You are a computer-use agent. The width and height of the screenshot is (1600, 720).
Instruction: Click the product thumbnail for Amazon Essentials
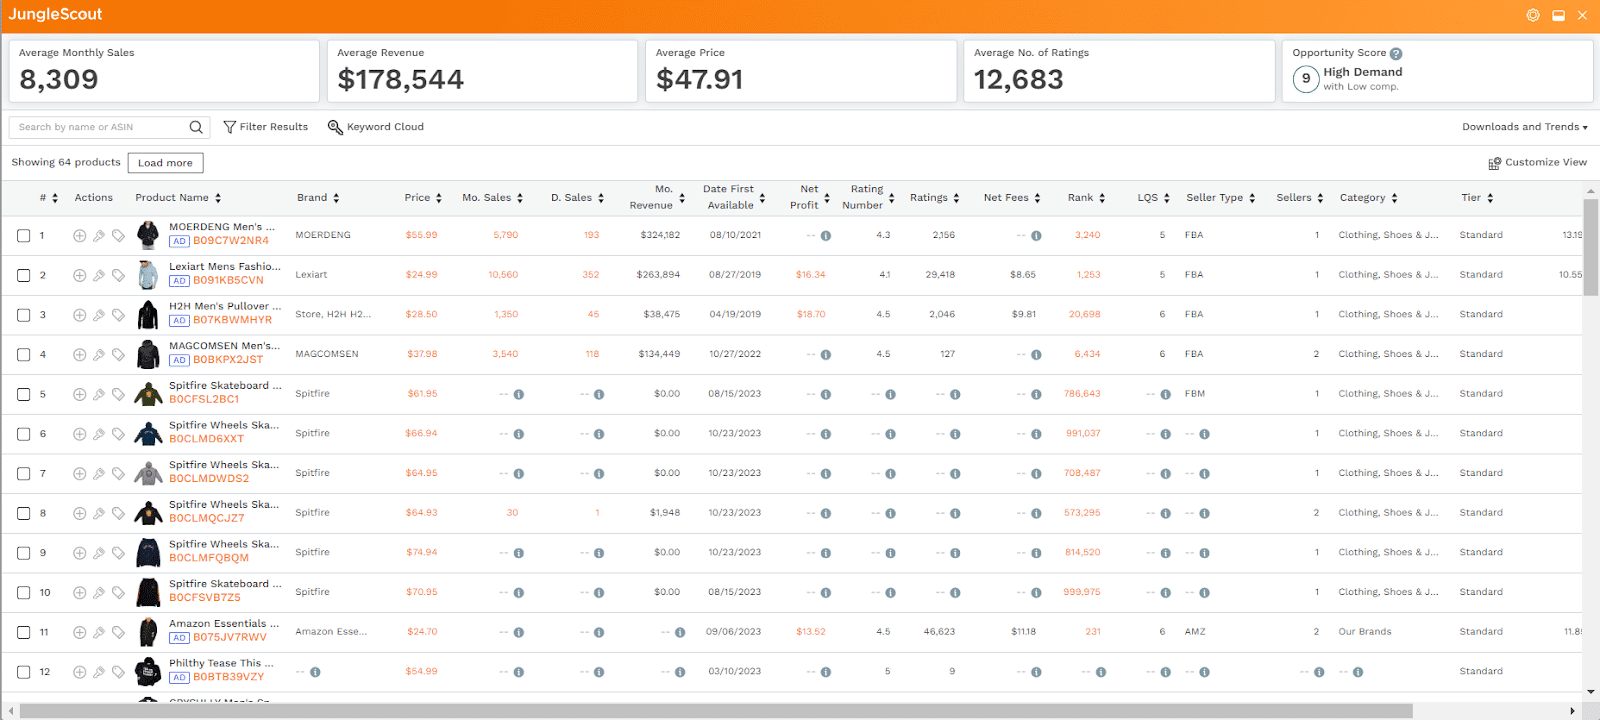pyautogui.click(x=148, y=632)
